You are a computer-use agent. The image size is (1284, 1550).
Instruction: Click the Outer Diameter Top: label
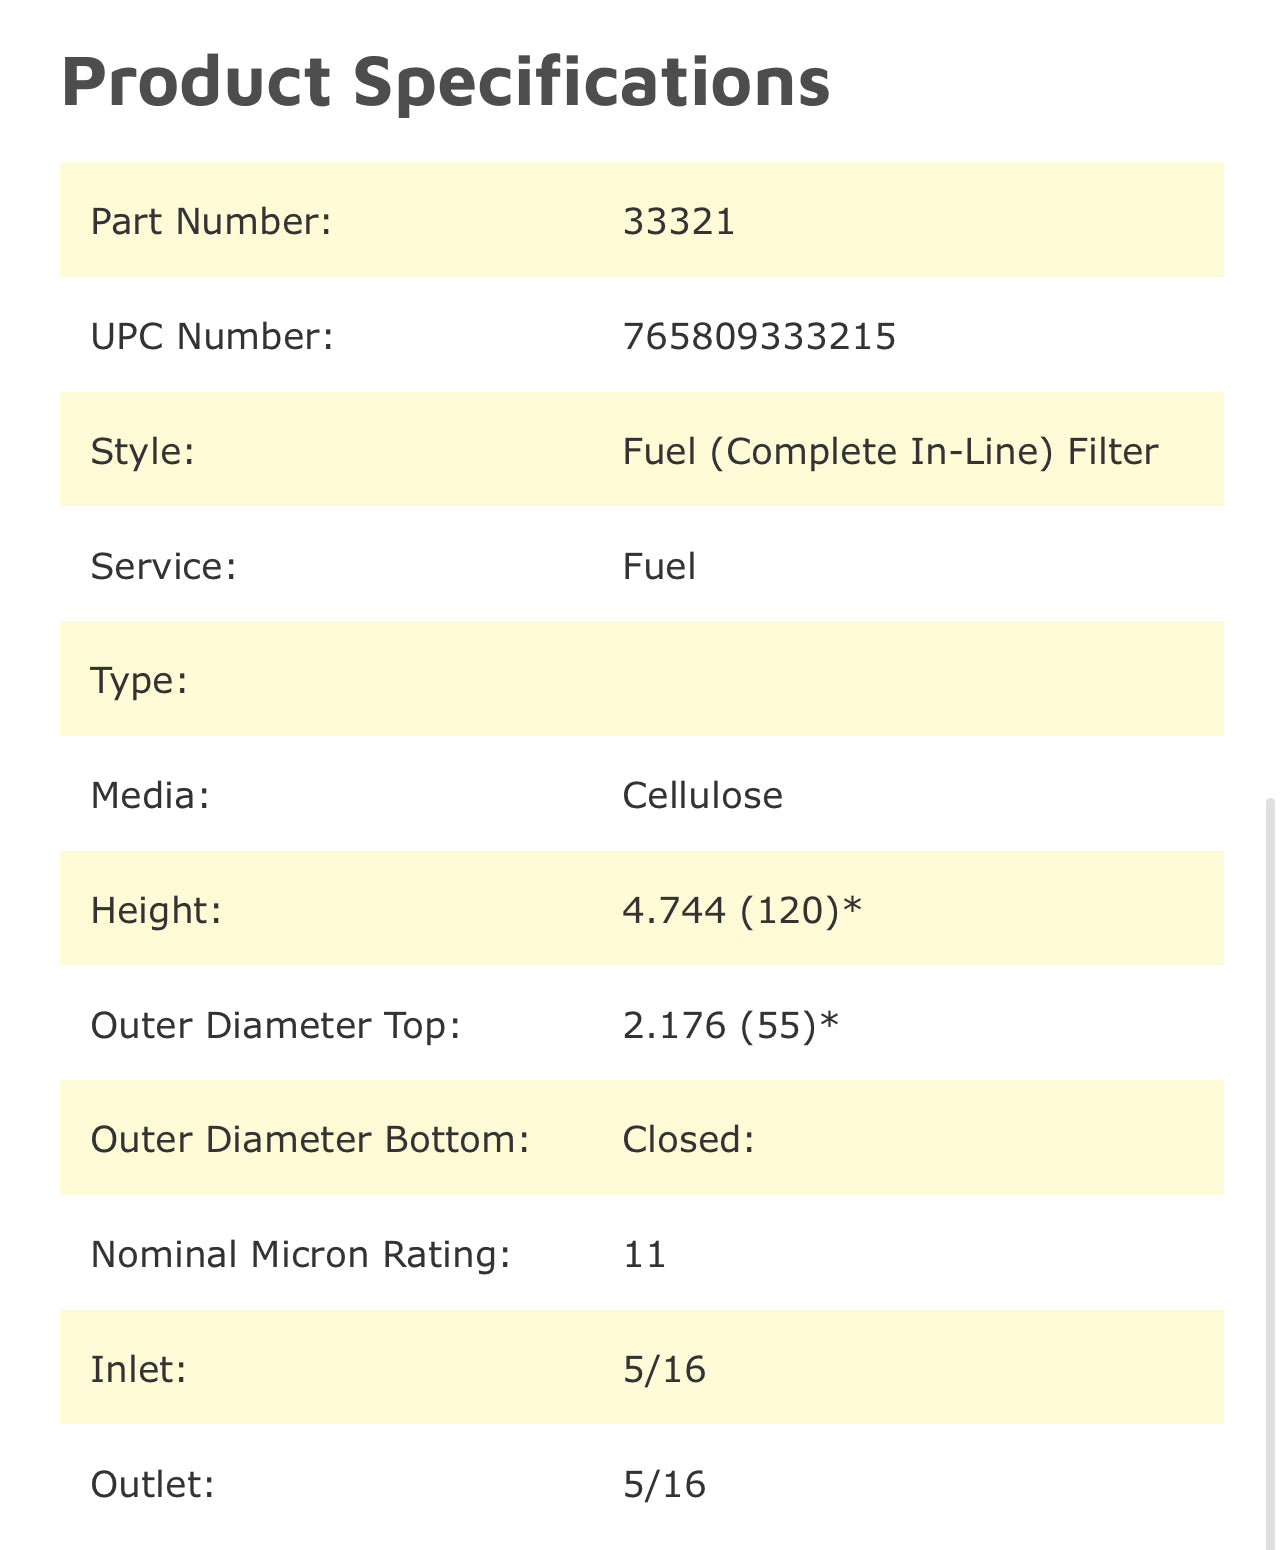pyautogui.click(x=275, y=1025)
